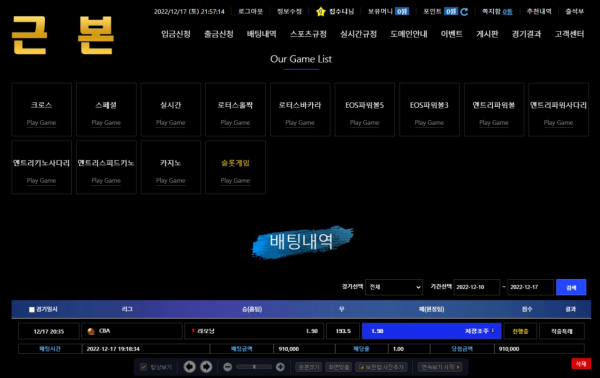Open 게시판 board menu

coord(487,34)
